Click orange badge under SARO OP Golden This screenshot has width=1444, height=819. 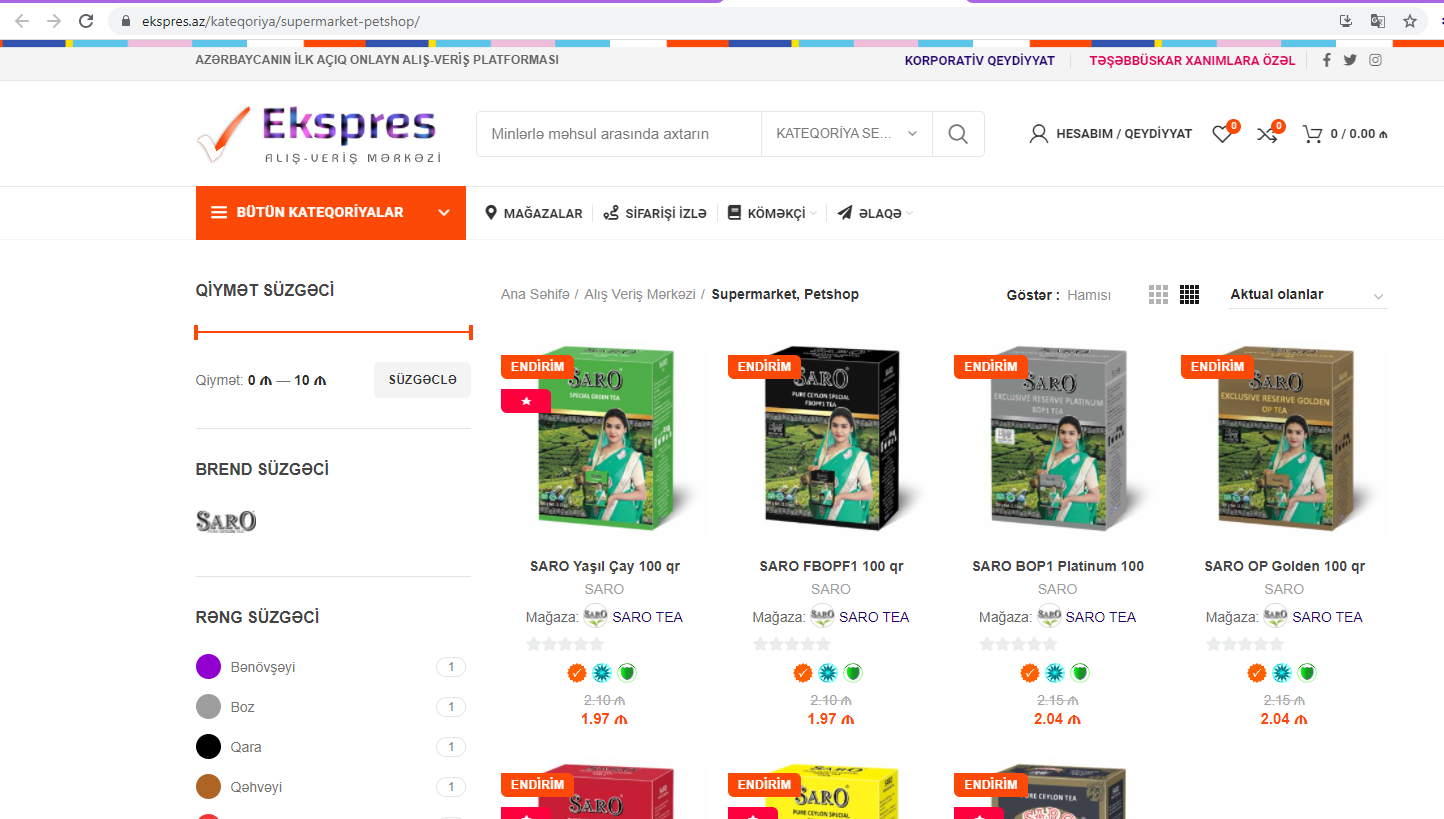point(1257,673)
